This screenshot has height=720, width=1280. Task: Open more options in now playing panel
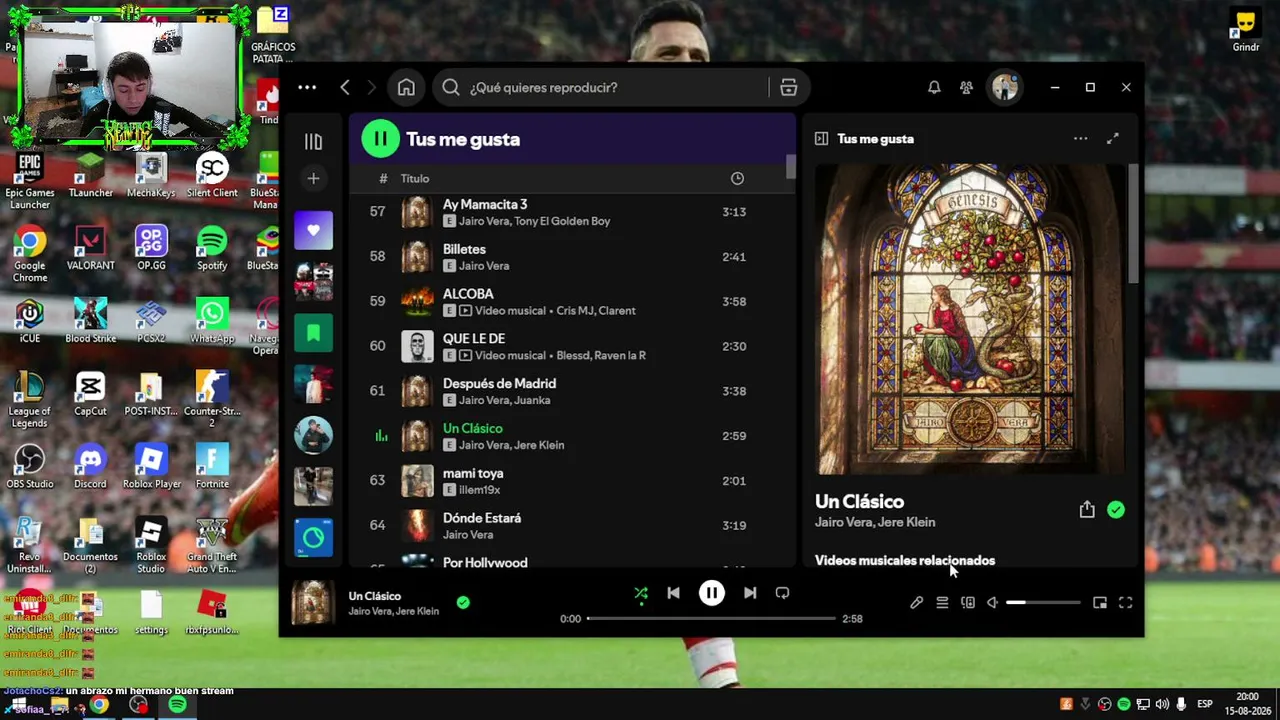(1080, 139)
